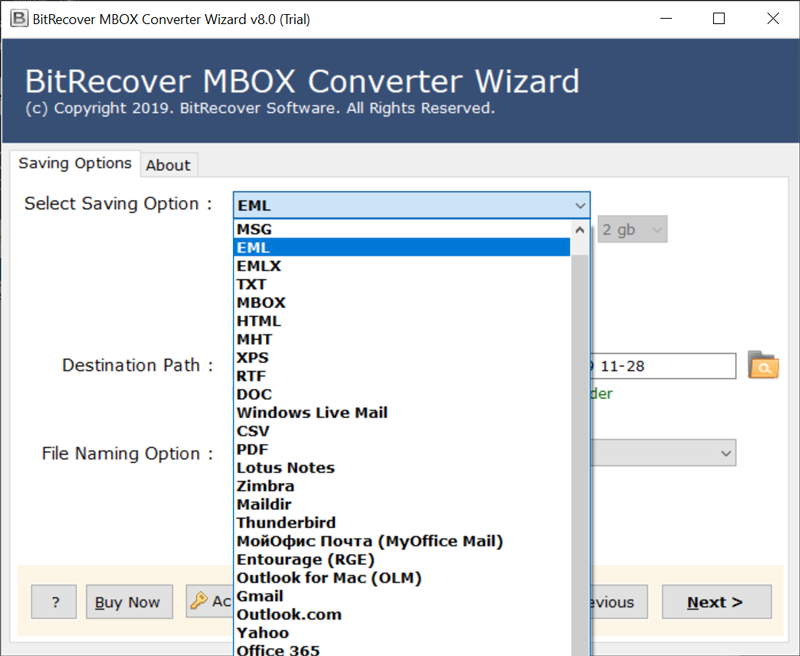Screen dimensions: 800x656
Task: Choose MBOX from the list
Action: tap(402, 303)
